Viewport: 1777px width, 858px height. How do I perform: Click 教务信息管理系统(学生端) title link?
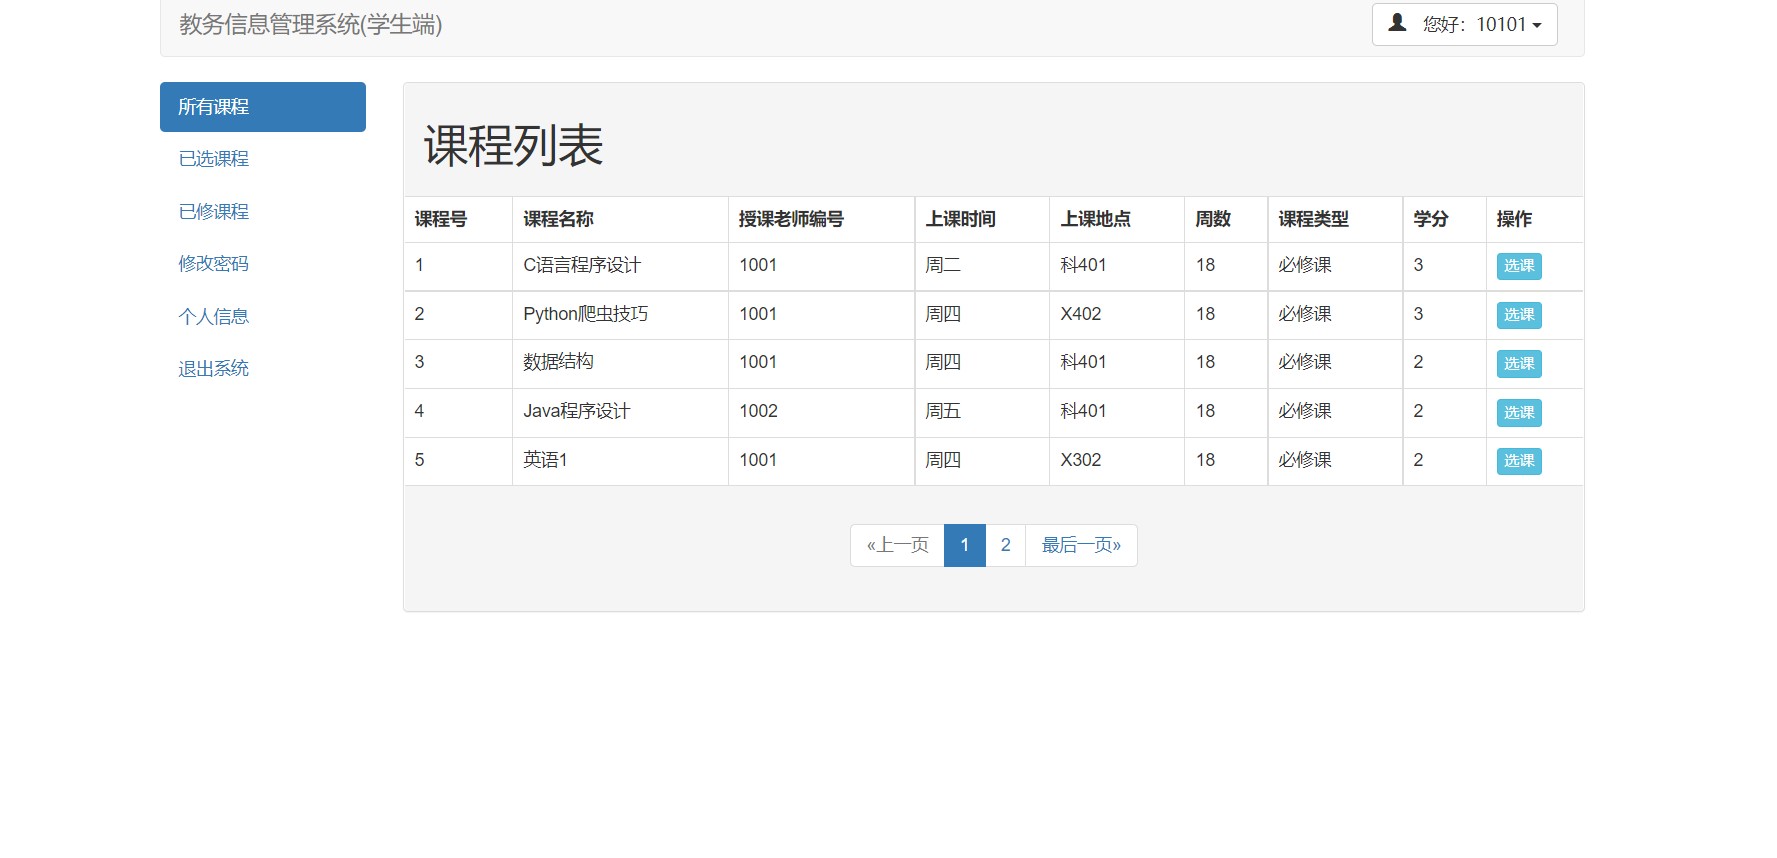click(310, 24)
